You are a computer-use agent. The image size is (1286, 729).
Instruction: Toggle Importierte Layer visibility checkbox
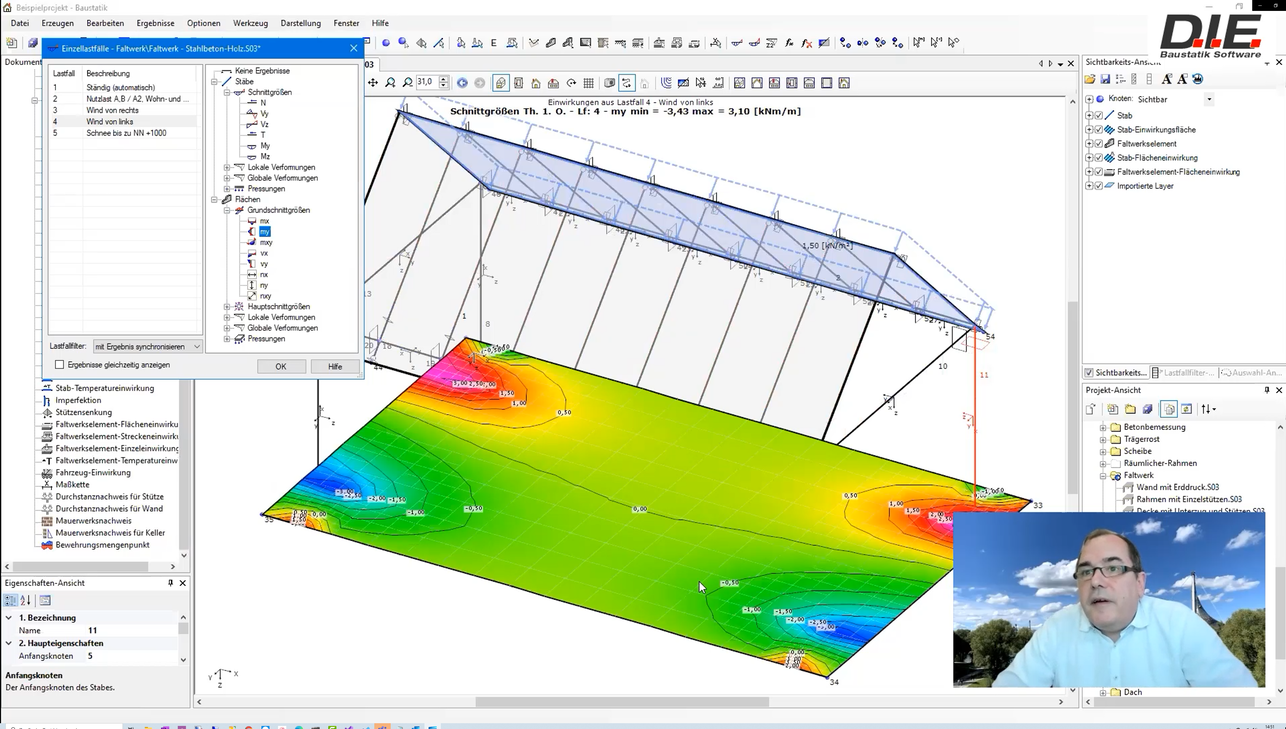pyautogui.click(x=1099, y=186)
